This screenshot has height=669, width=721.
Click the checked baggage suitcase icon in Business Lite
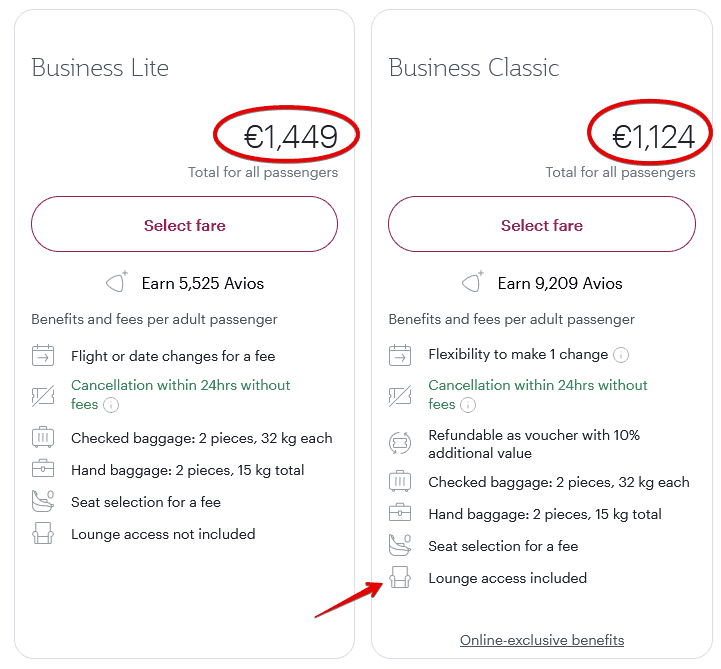(x=43, y=438)
